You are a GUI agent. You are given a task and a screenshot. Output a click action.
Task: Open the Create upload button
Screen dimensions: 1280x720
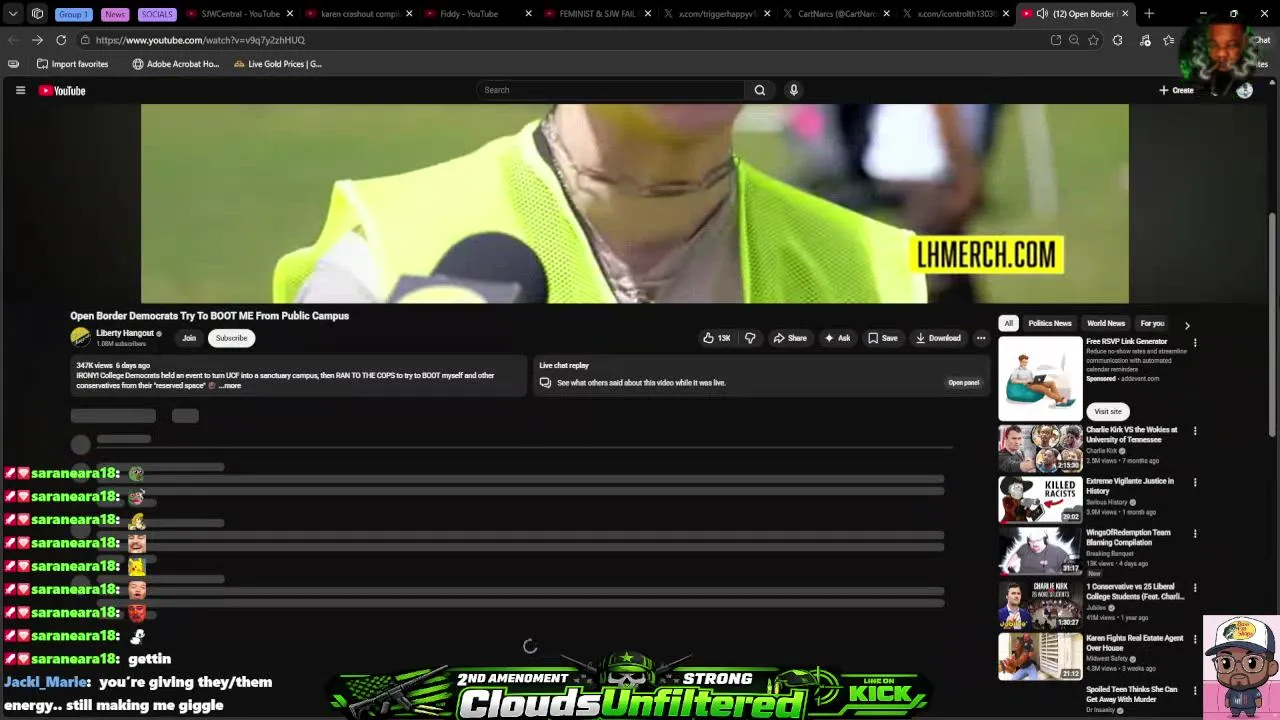[x=1176, y=90]
